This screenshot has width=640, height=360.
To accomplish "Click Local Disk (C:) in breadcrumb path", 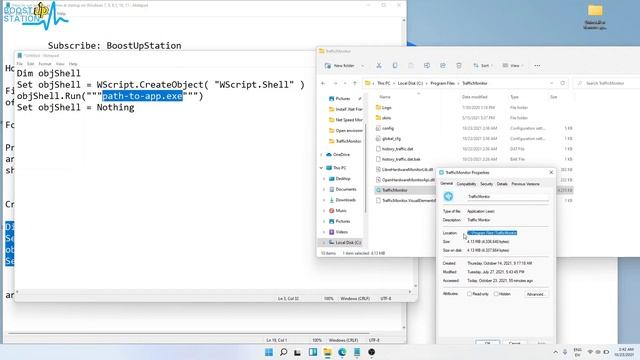I will pyautogui.click(x=410, y=83).
